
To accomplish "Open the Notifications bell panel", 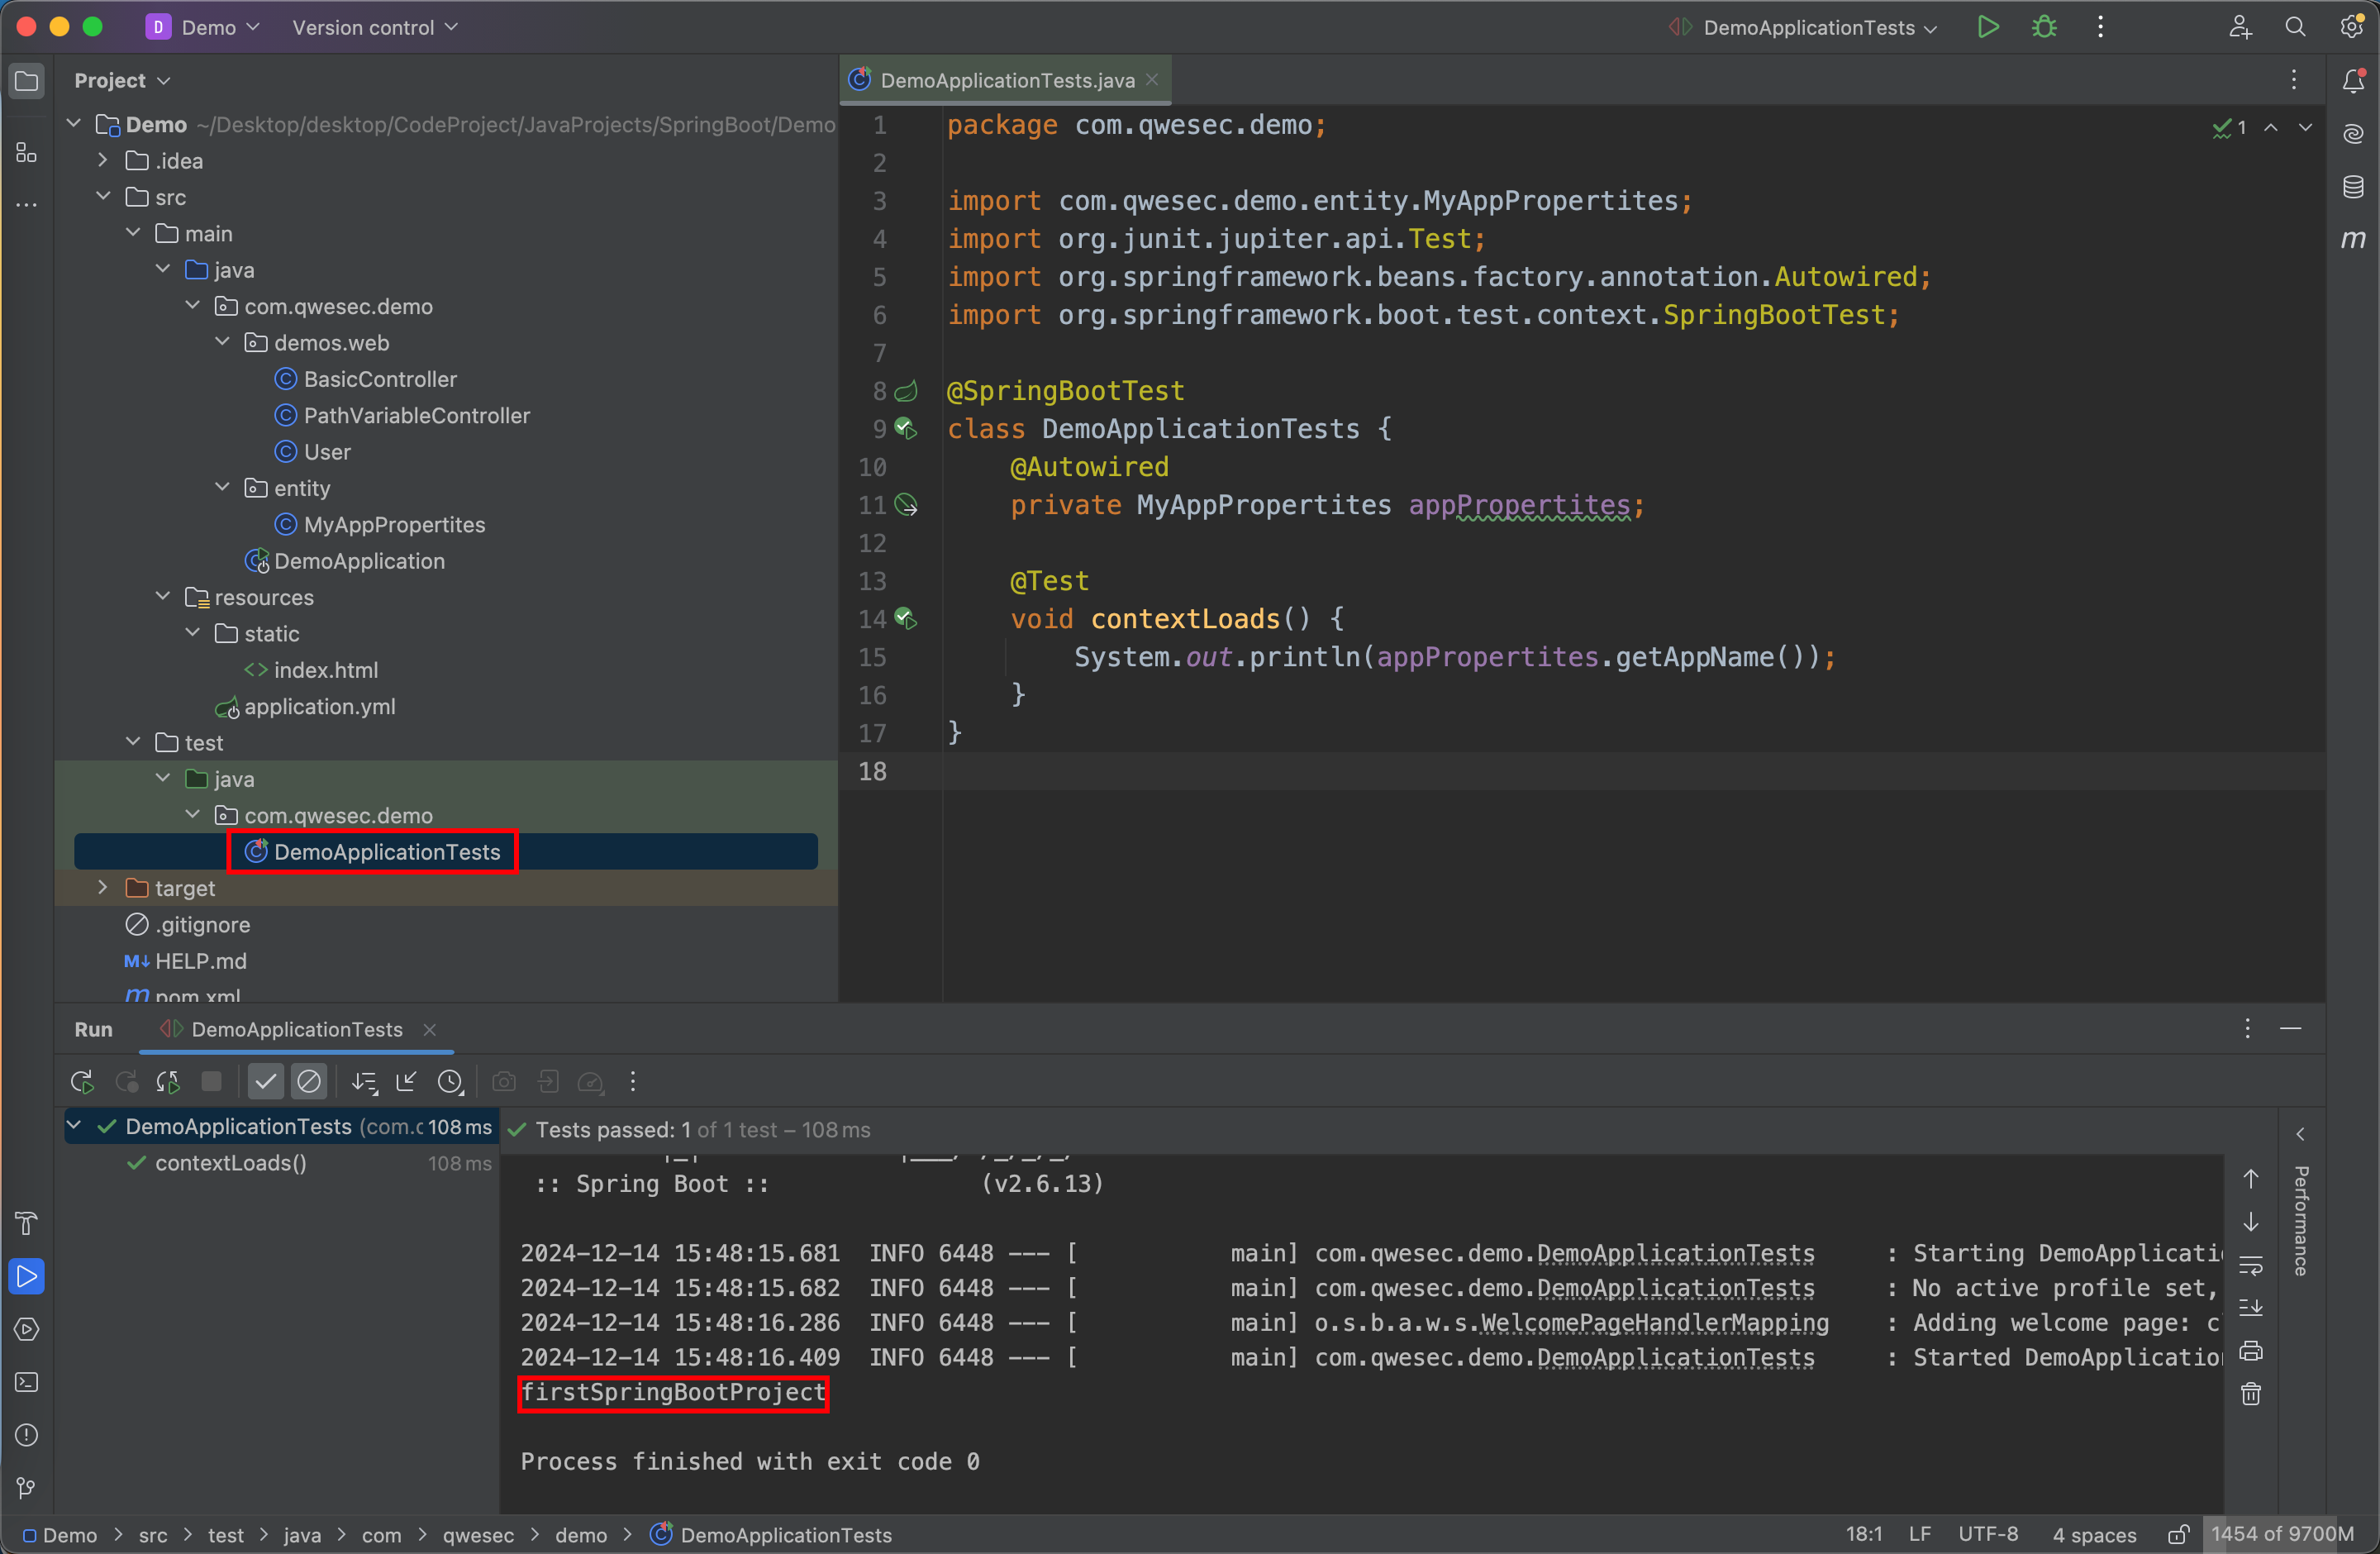I will [x=2353, y=81].
